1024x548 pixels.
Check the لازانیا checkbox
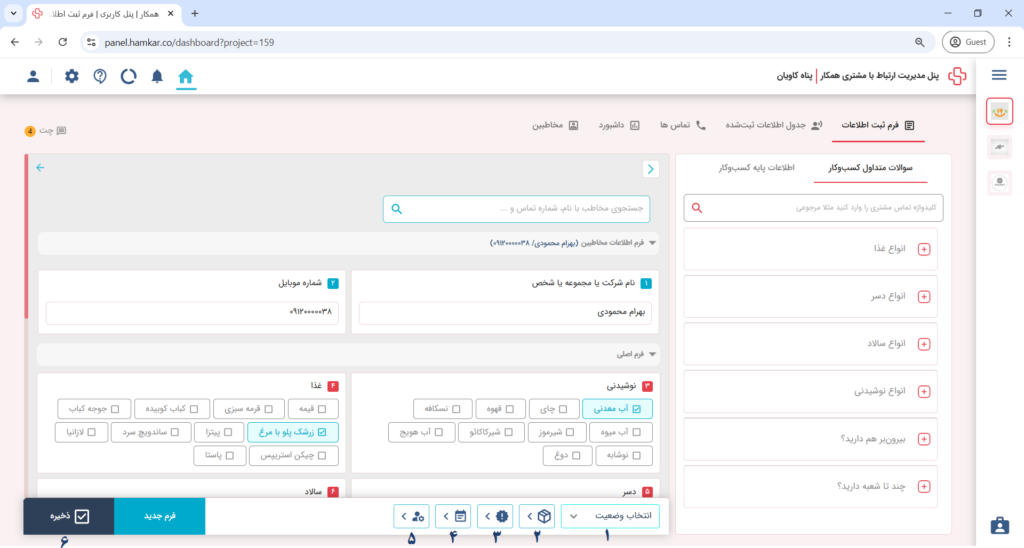point(91,432)
